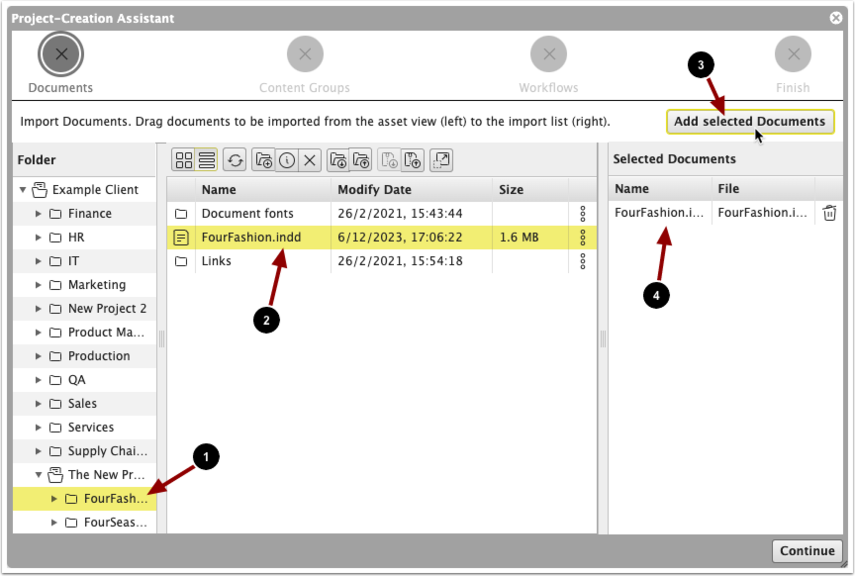The image size is (855, 576).
Task: Select Supply Chai... folder in tree
Action: click(x=107, y=451)
